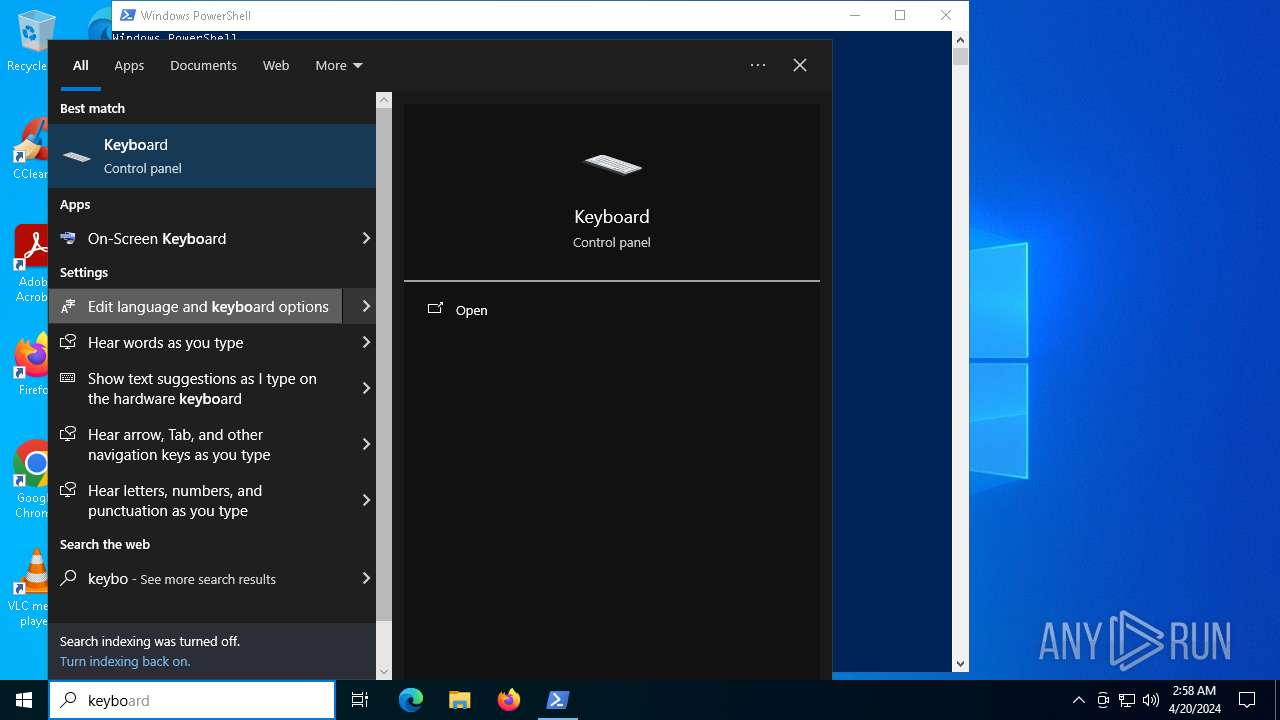This screenshot has height=720, width=1280.
Task: Close the search panel
Action: click(800, 65)
